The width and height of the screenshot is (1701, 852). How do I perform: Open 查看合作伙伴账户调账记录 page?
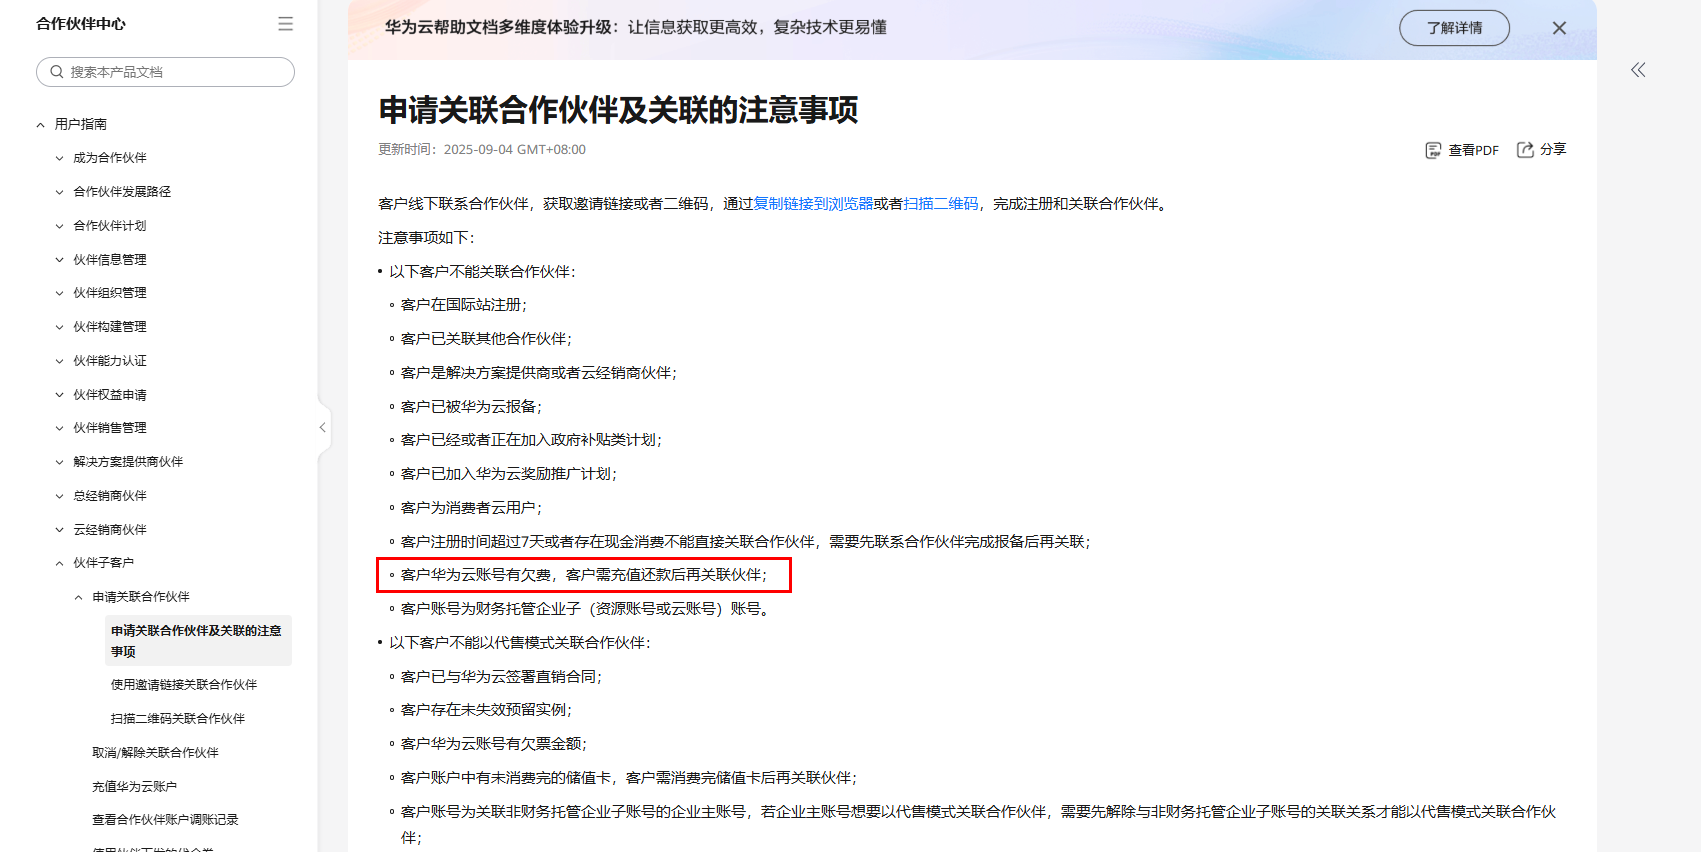165,820
